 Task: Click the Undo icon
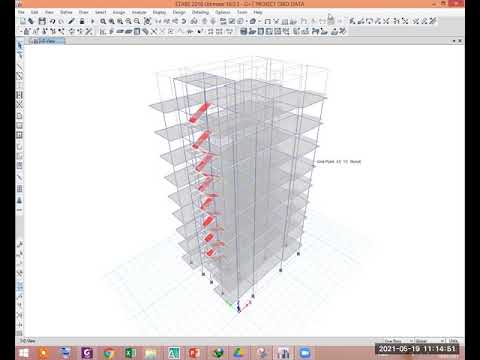point(52,21)
